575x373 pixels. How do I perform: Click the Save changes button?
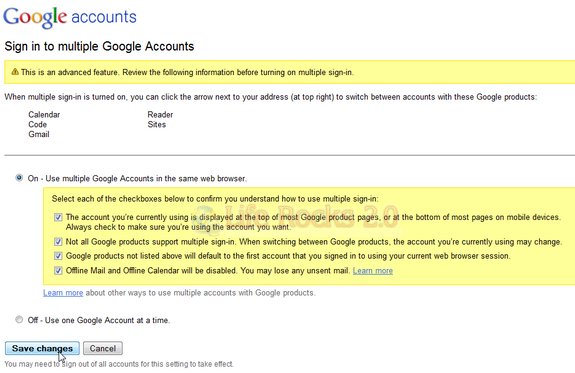click(x=42, y=348)
